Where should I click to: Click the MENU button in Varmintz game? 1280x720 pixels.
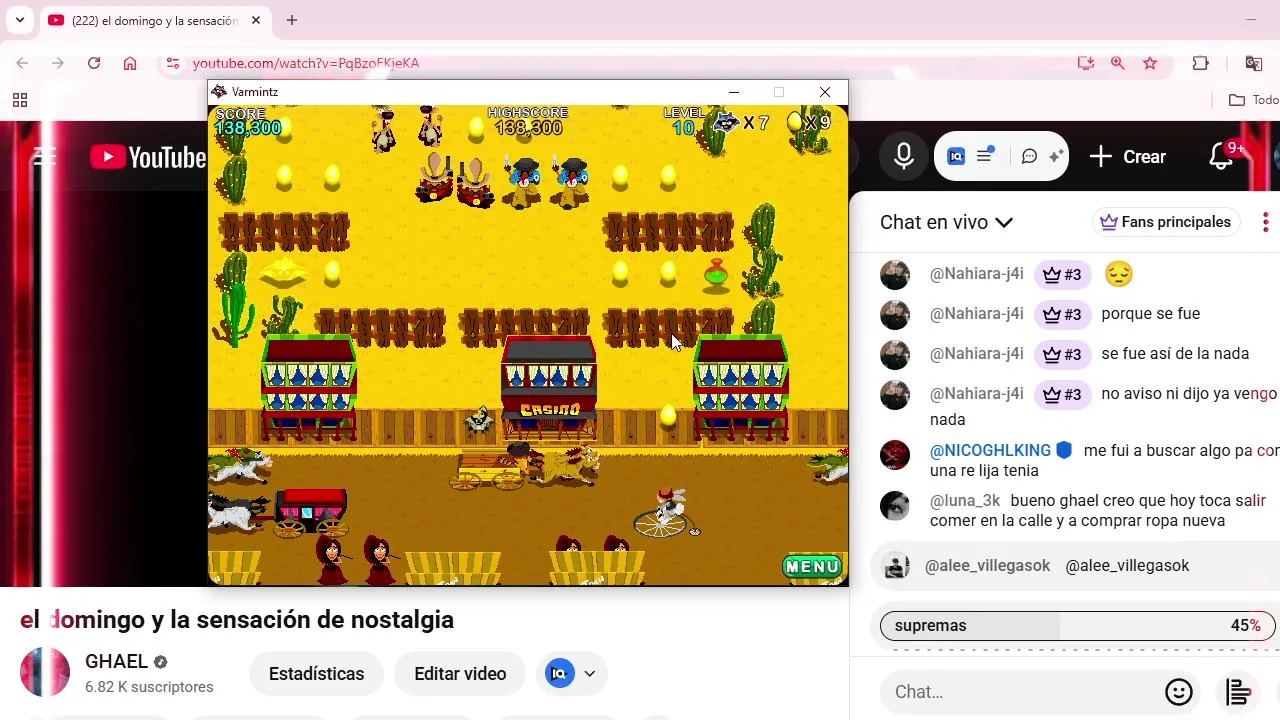[813, 567]
